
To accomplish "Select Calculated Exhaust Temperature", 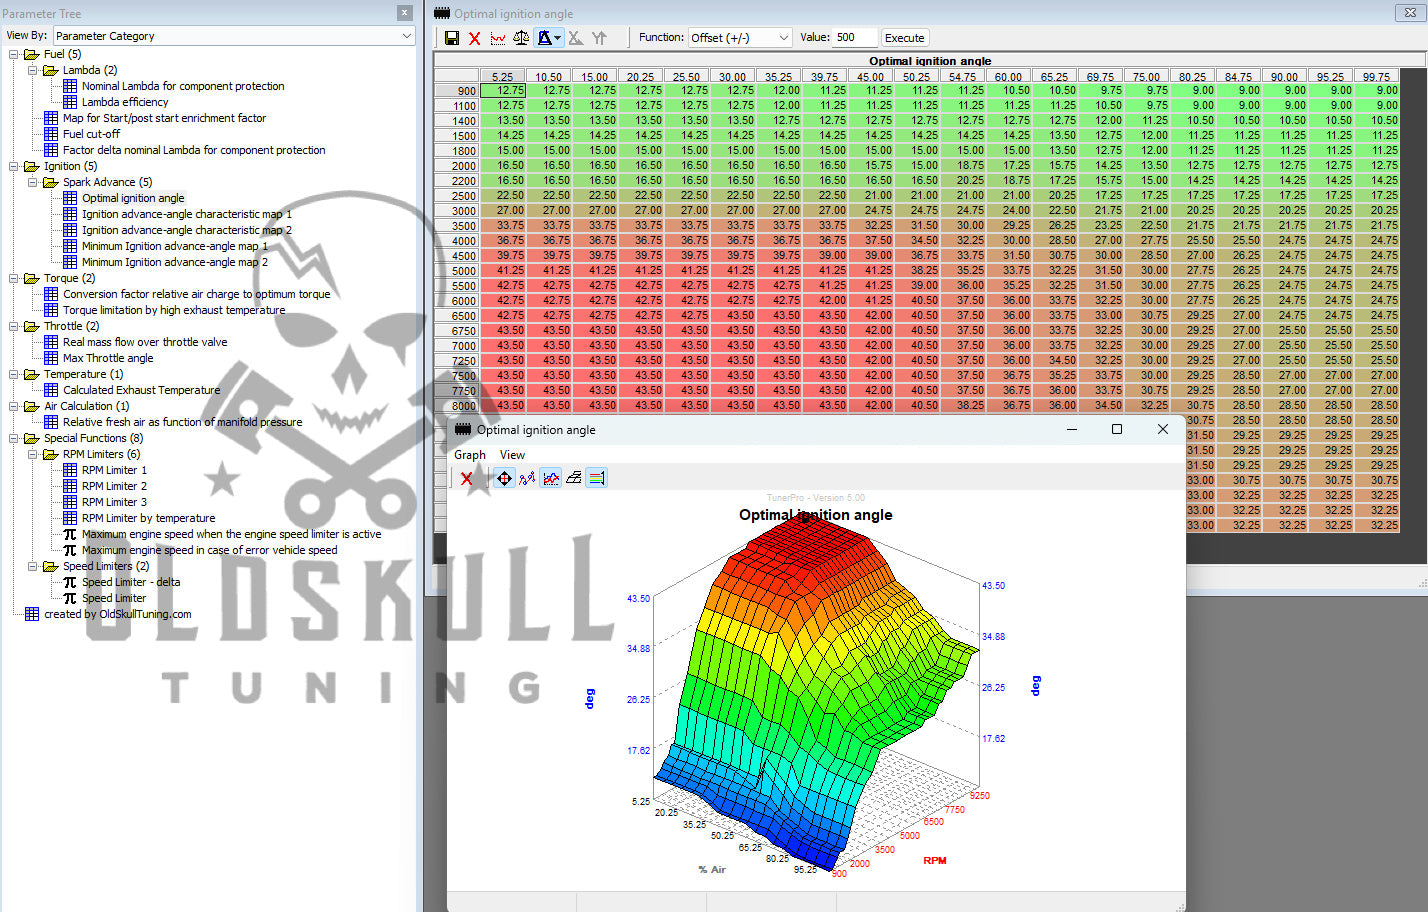I will coord(141,390).
